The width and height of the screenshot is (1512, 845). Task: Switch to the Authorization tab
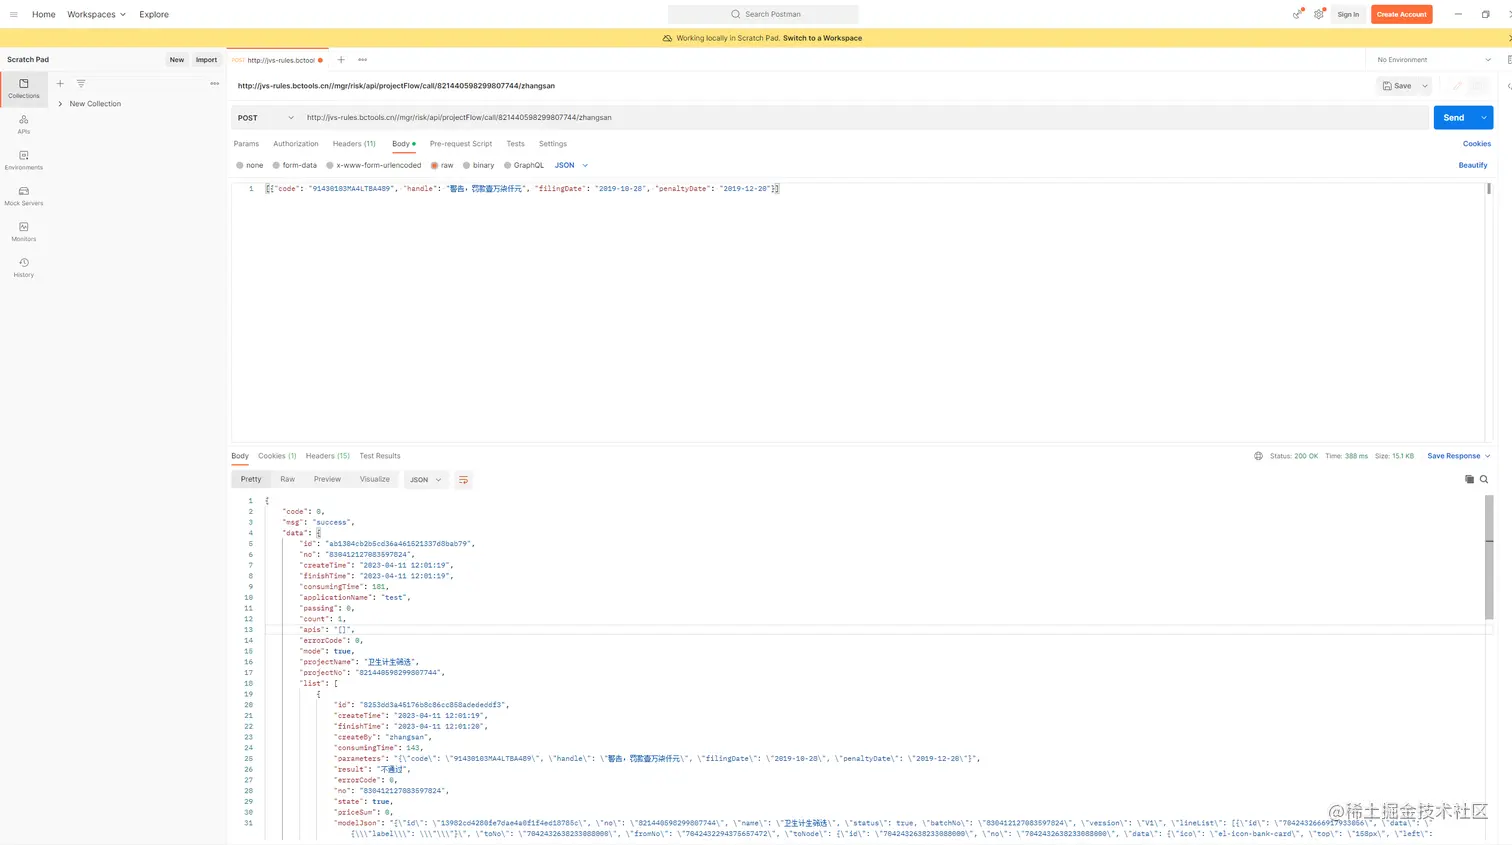point(296,144)
